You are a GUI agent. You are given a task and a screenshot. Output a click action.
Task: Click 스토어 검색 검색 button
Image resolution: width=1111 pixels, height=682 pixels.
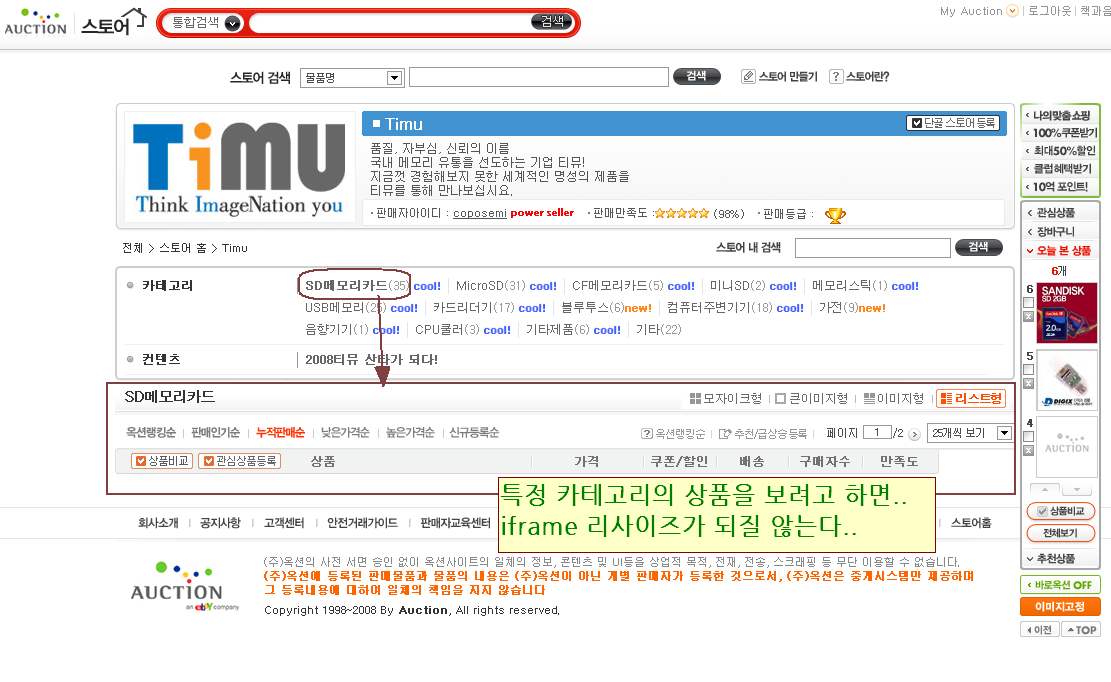click(x=697, y=76)
